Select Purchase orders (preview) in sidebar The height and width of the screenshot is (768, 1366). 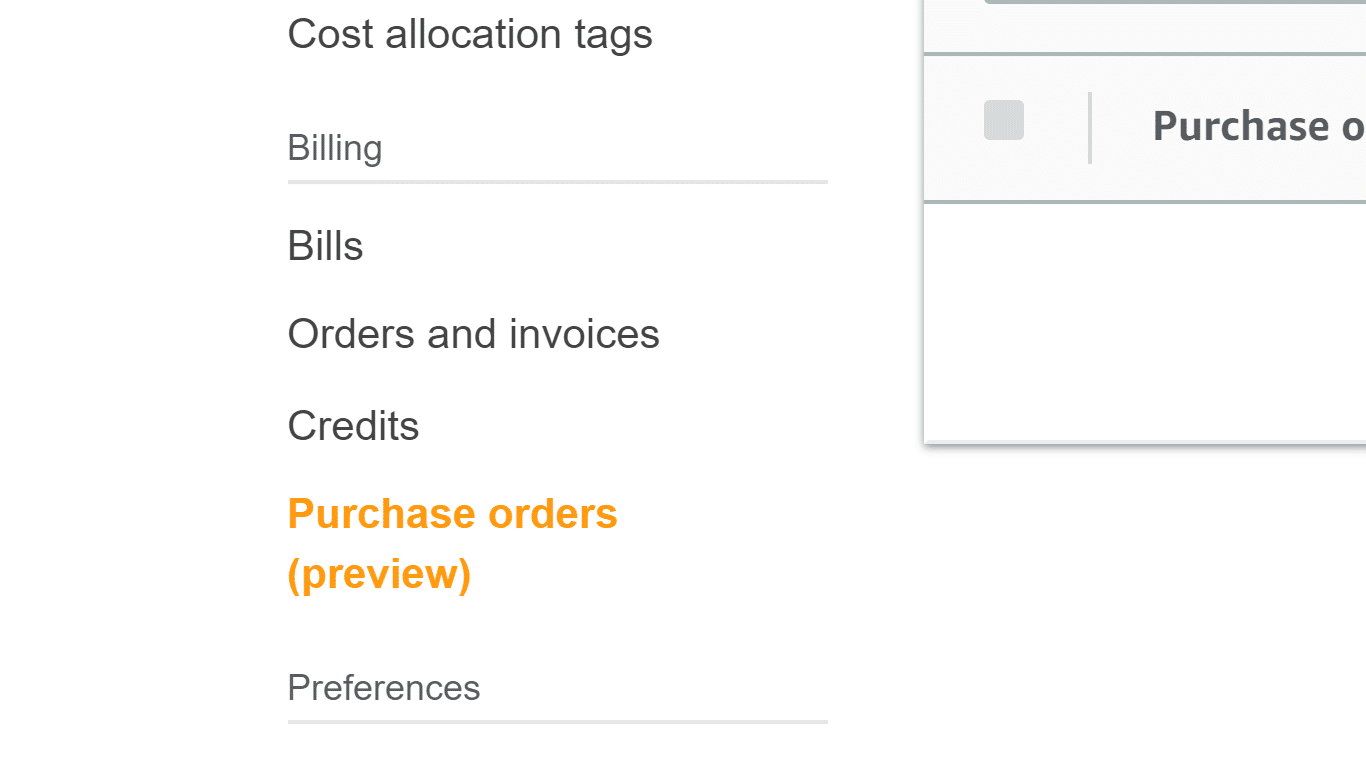(x=452, y=513)
